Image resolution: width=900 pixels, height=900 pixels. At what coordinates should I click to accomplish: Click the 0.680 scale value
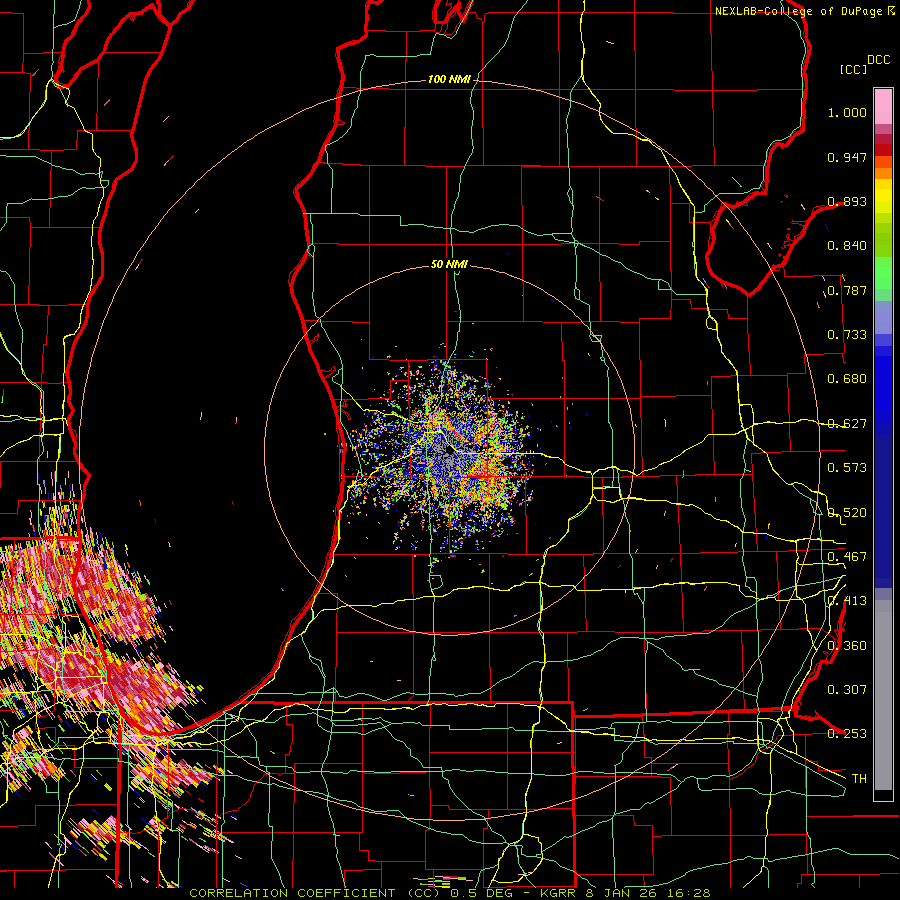pyautogui.click(x=847, y=379)
